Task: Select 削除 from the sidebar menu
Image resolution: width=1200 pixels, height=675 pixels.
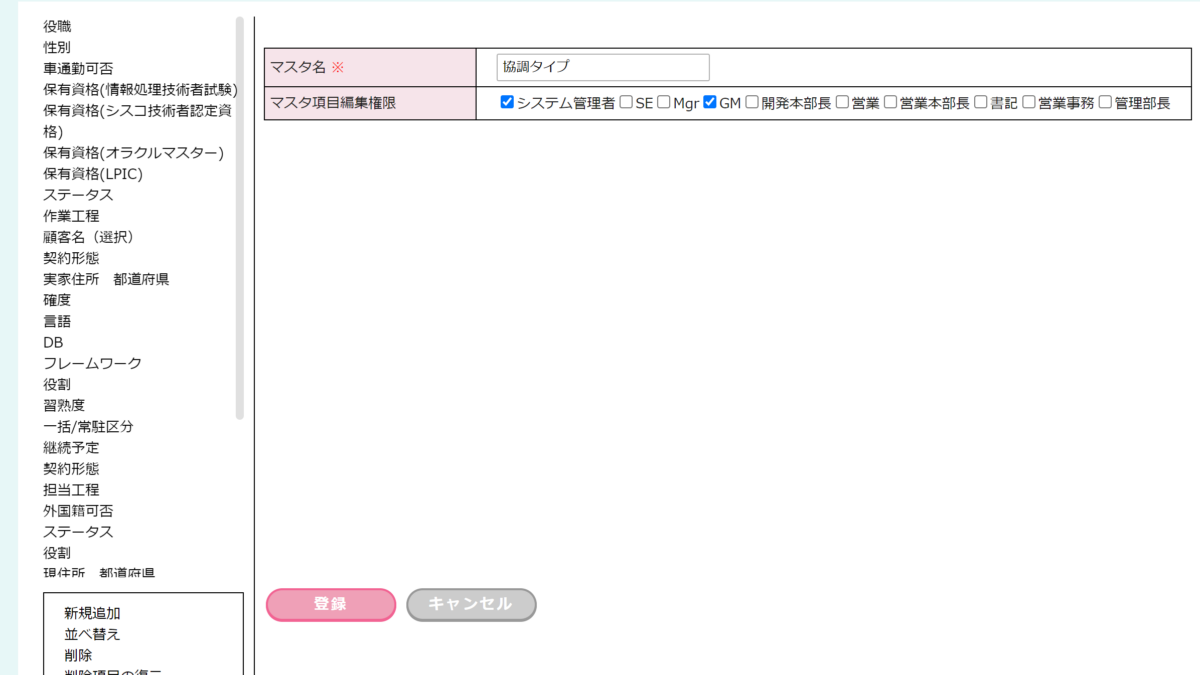Action: tap(78, 655)
